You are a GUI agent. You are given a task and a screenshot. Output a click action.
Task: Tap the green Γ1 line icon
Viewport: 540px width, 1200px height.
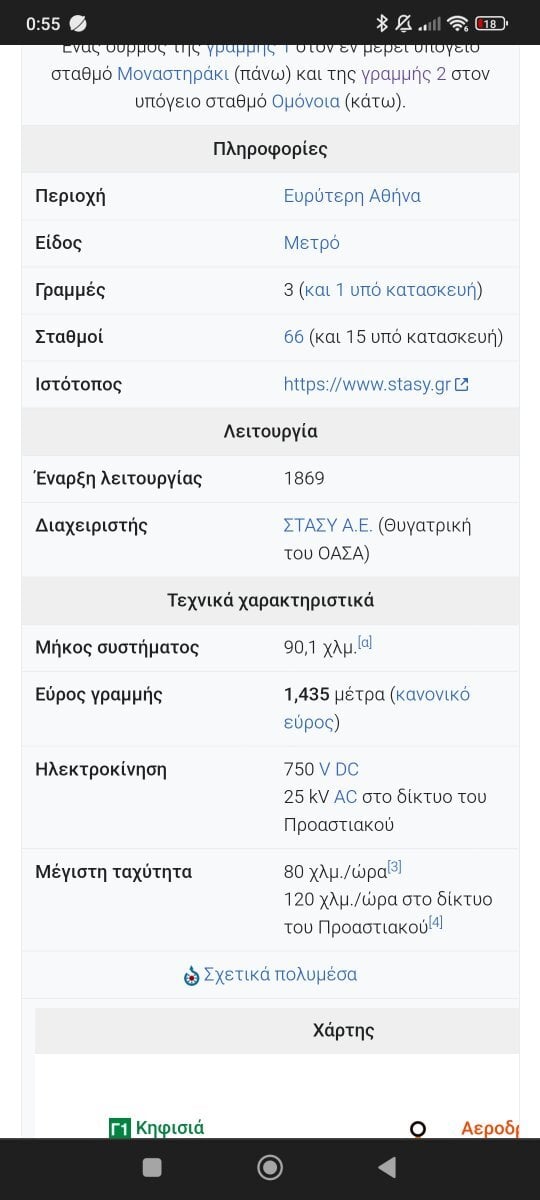pyautogui.click(x=120, y=1128)
